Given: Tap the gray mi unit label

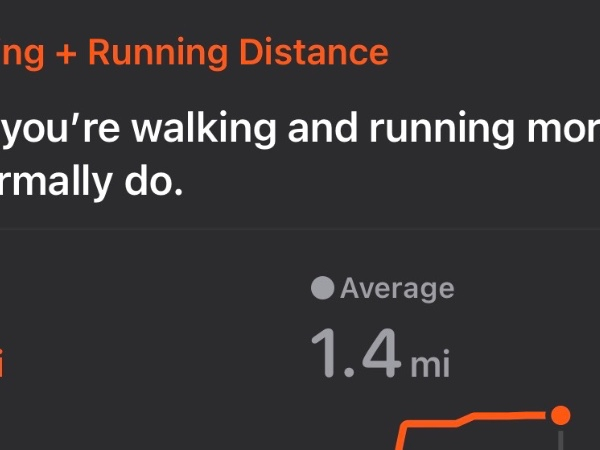Looking at the screenshot, I should click(x=431, y=364).
